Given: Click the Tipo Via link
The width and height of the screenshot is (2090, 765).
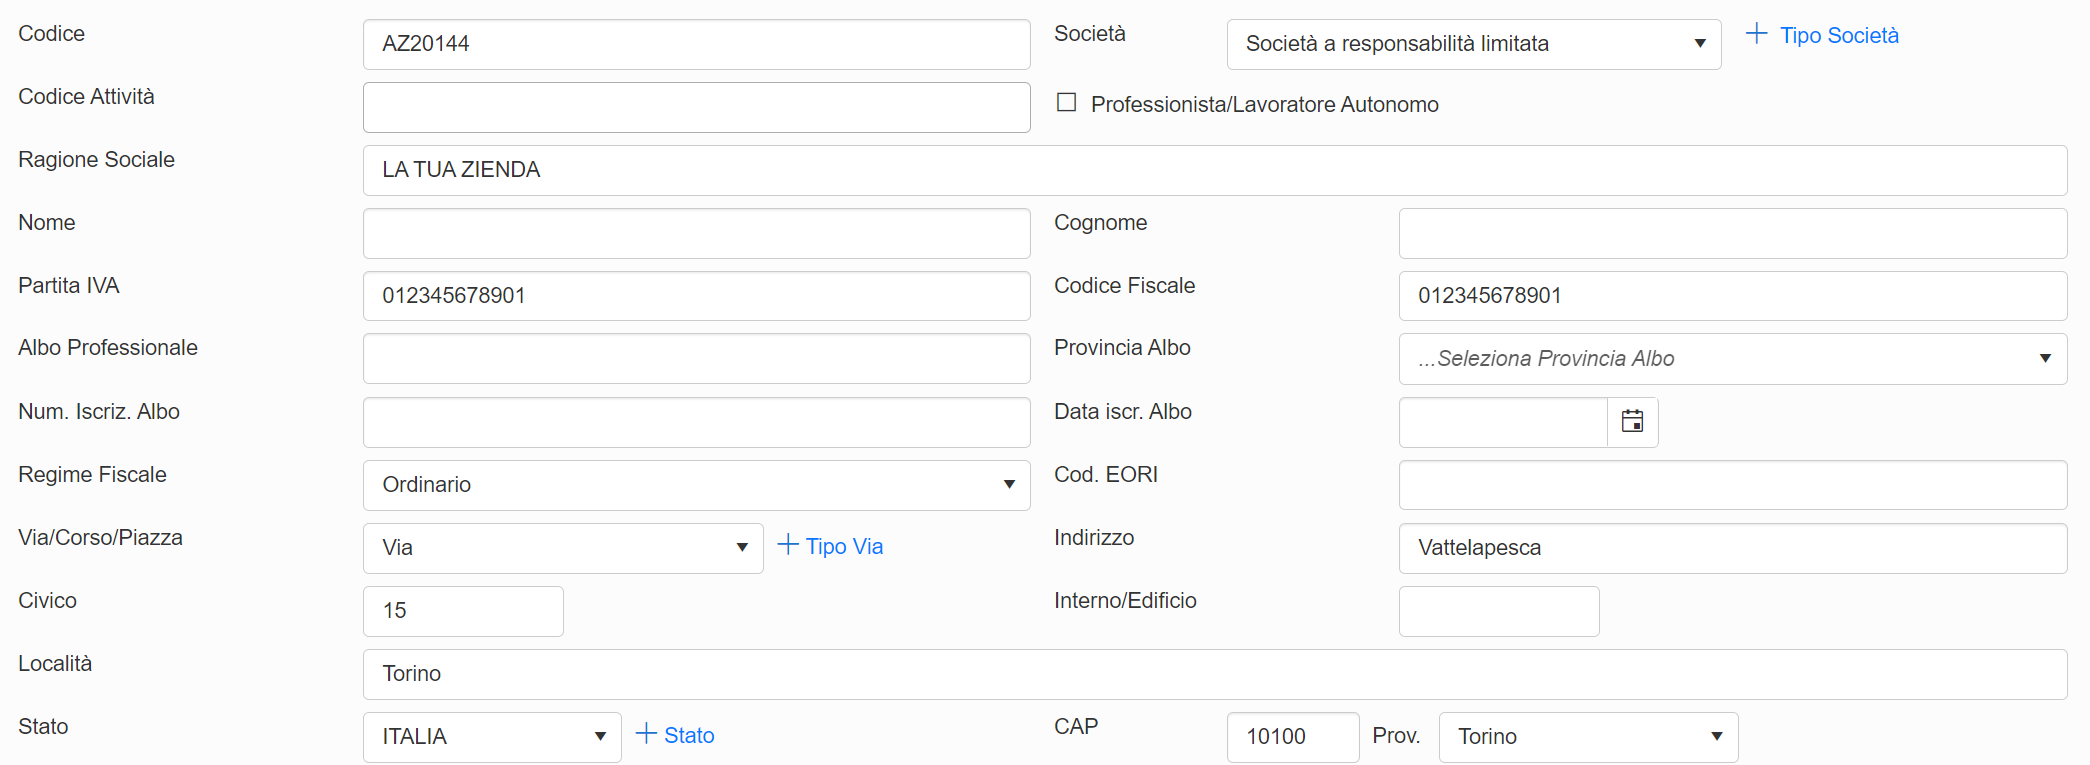Looking at the screenshot, I should click(843, 546).
